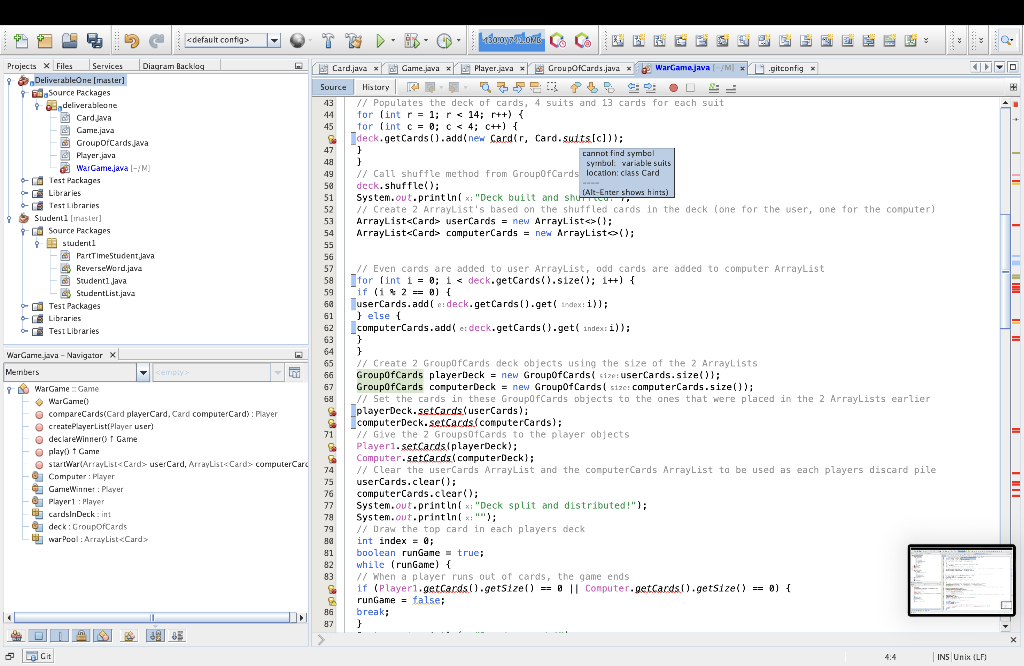Toggle Show Inherited Members filter in Navigator

pyautogui.click(x=17, y=635)
